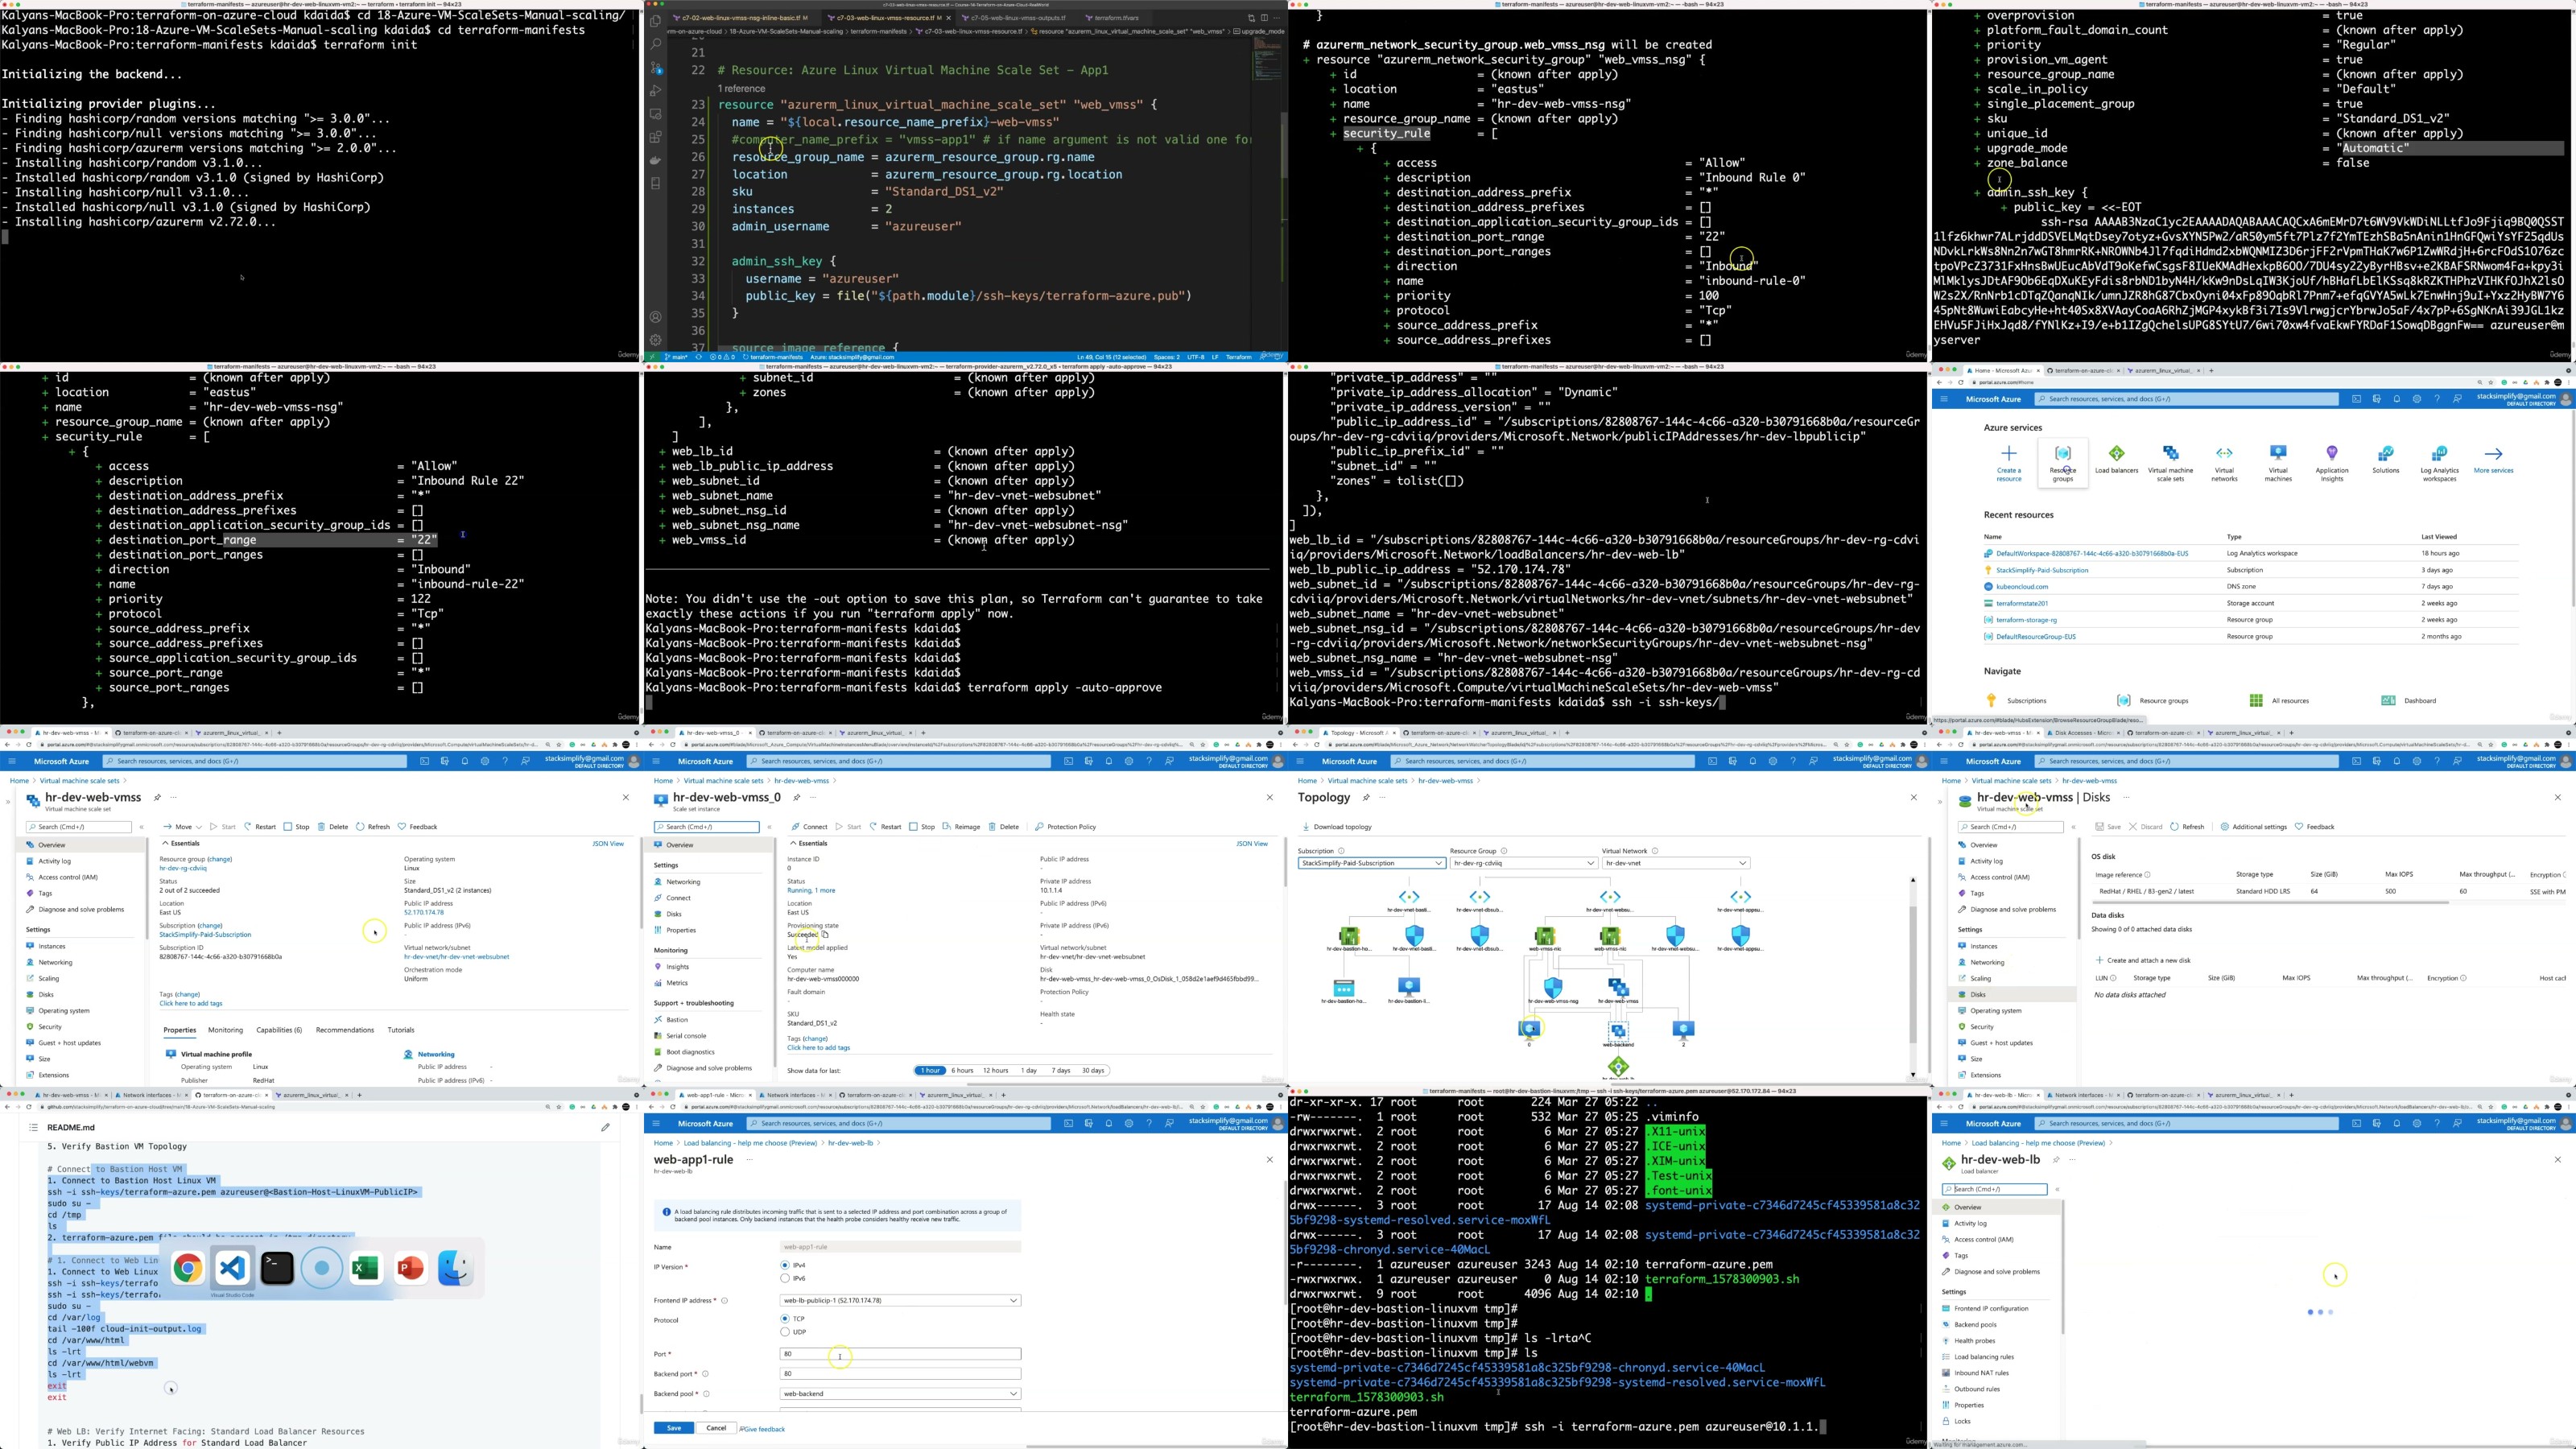Select the IPv4 radio button
The width and height of the screenshot is (2576, 1449).
point(785,1265)
